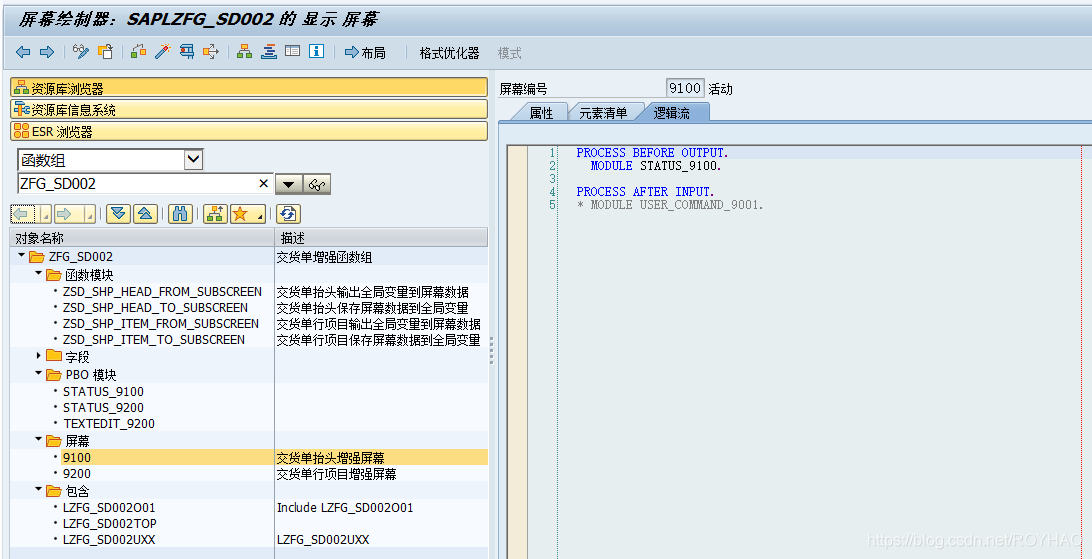Image resolution: width=1092 pixels, height=559 pixels.
Task: Collapse all nodes with the double-up icon
Action: pyautogui.click(x=145, y=214)
